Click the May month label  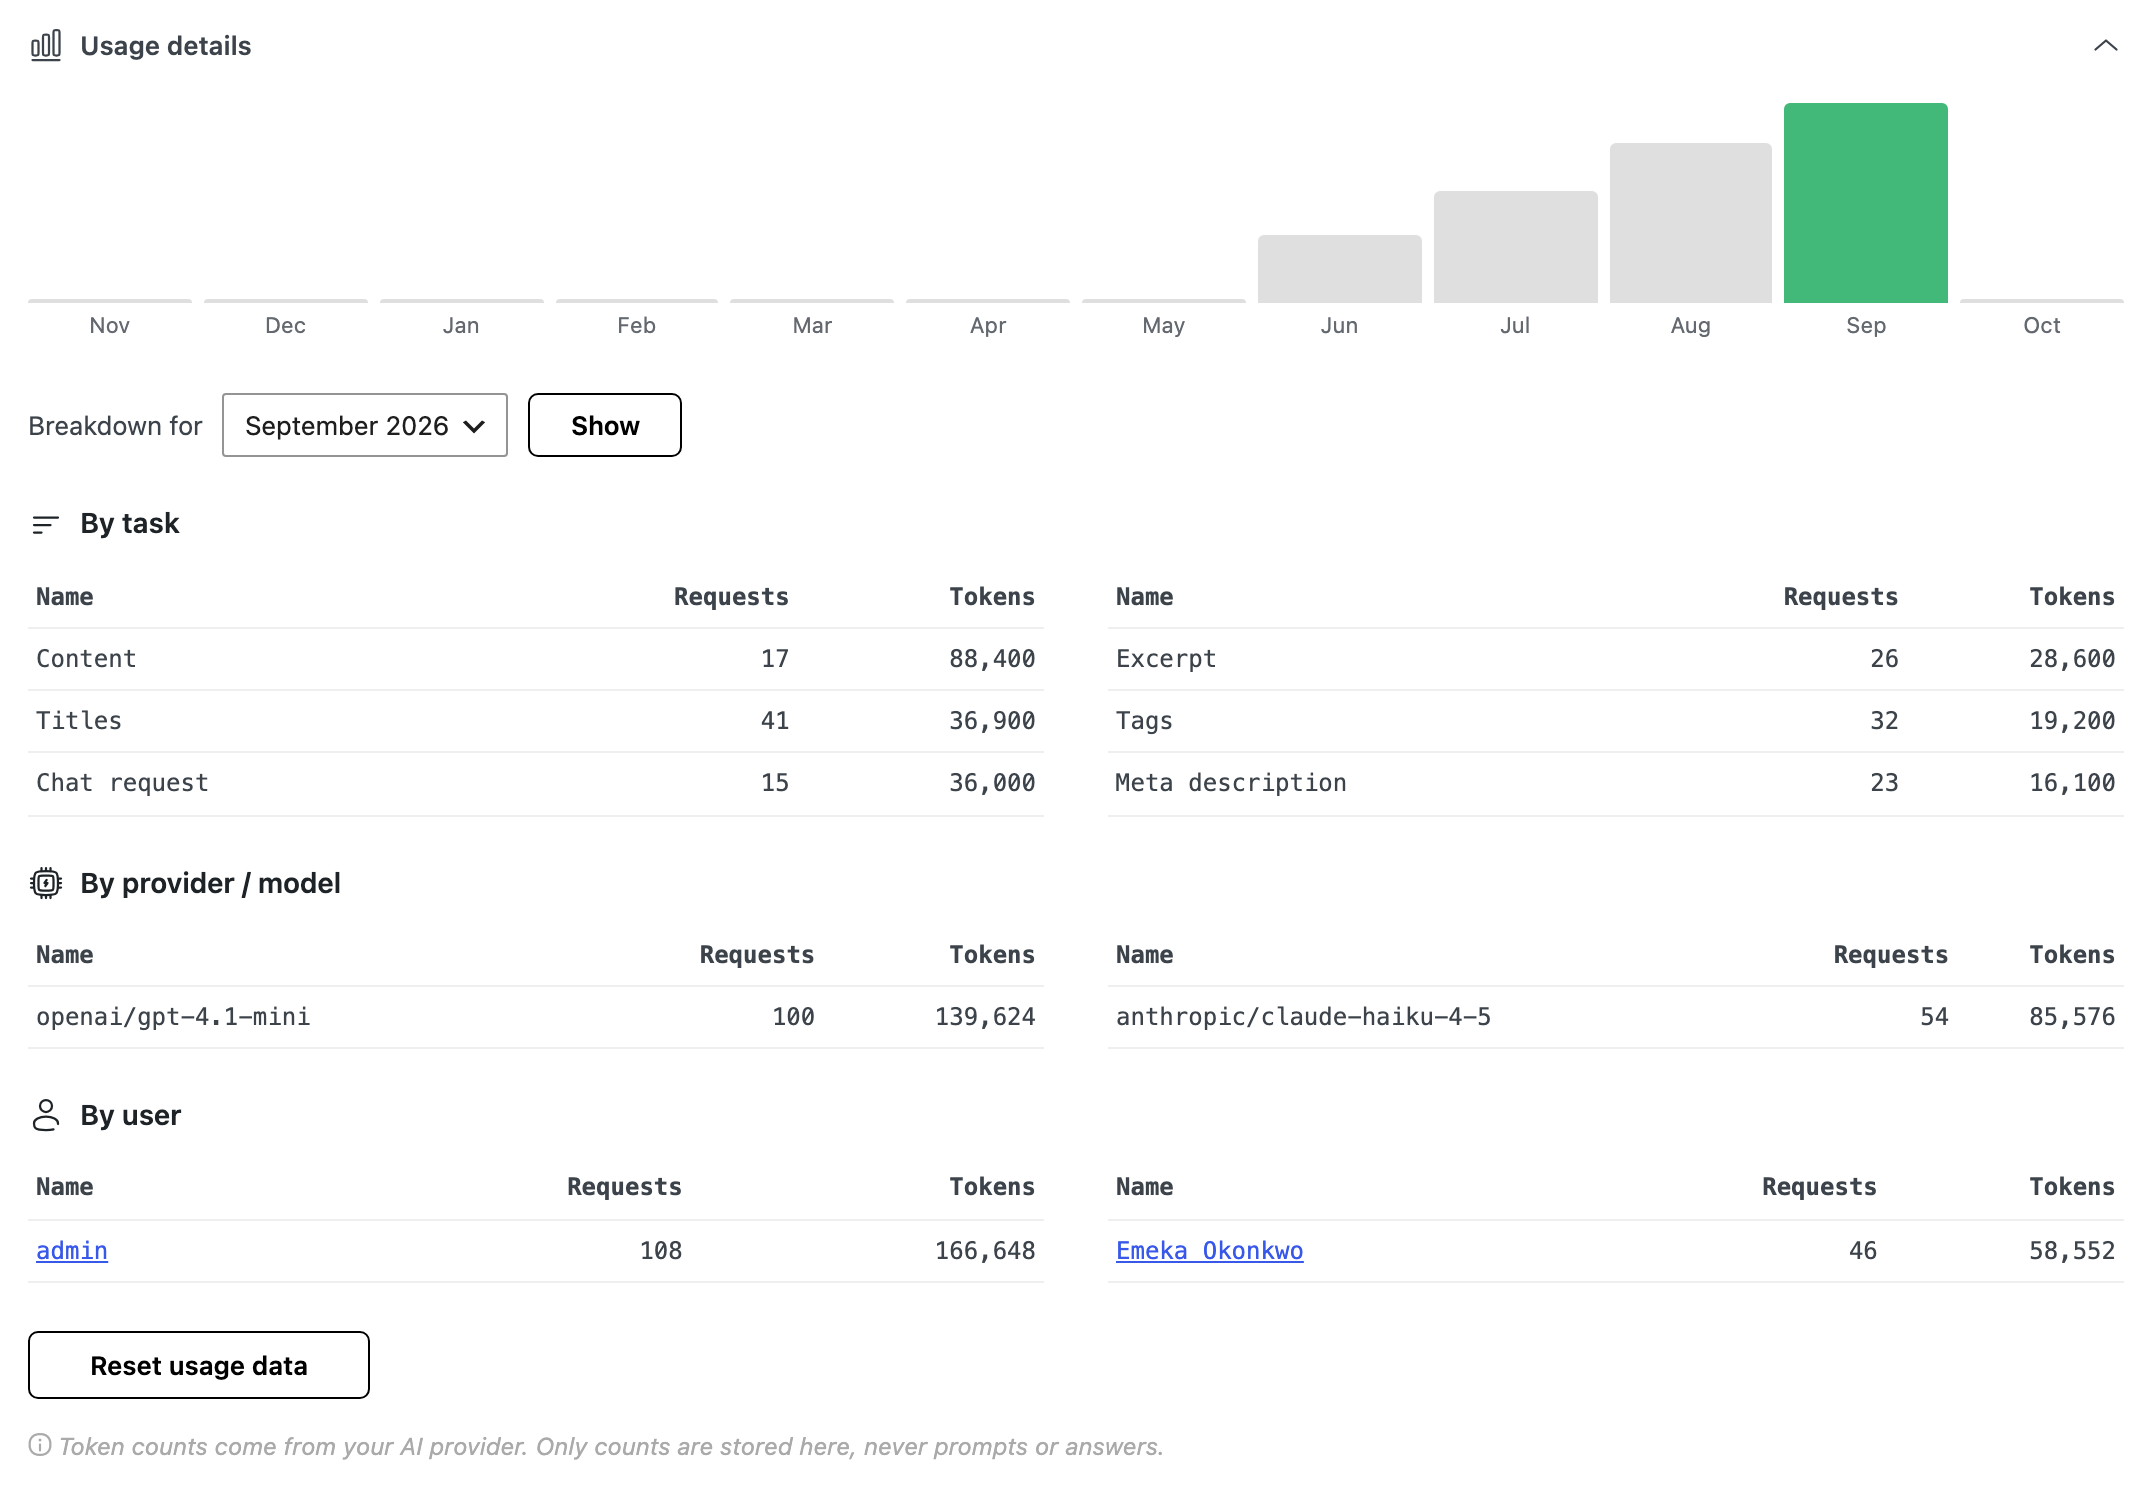click(1164, 325)
